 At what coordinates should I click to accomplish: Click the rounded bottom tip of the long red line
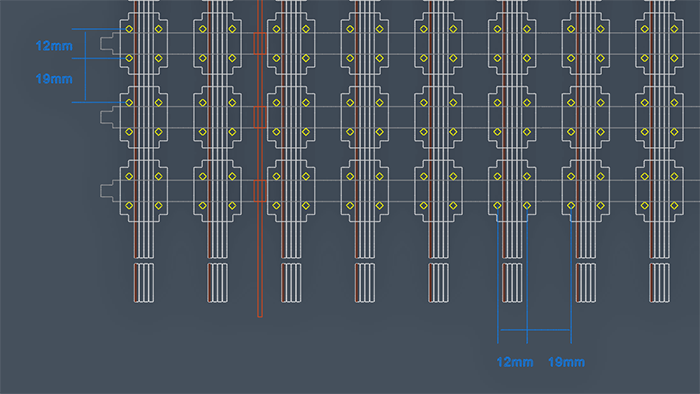pyautogui.click(x=260, y=315)
